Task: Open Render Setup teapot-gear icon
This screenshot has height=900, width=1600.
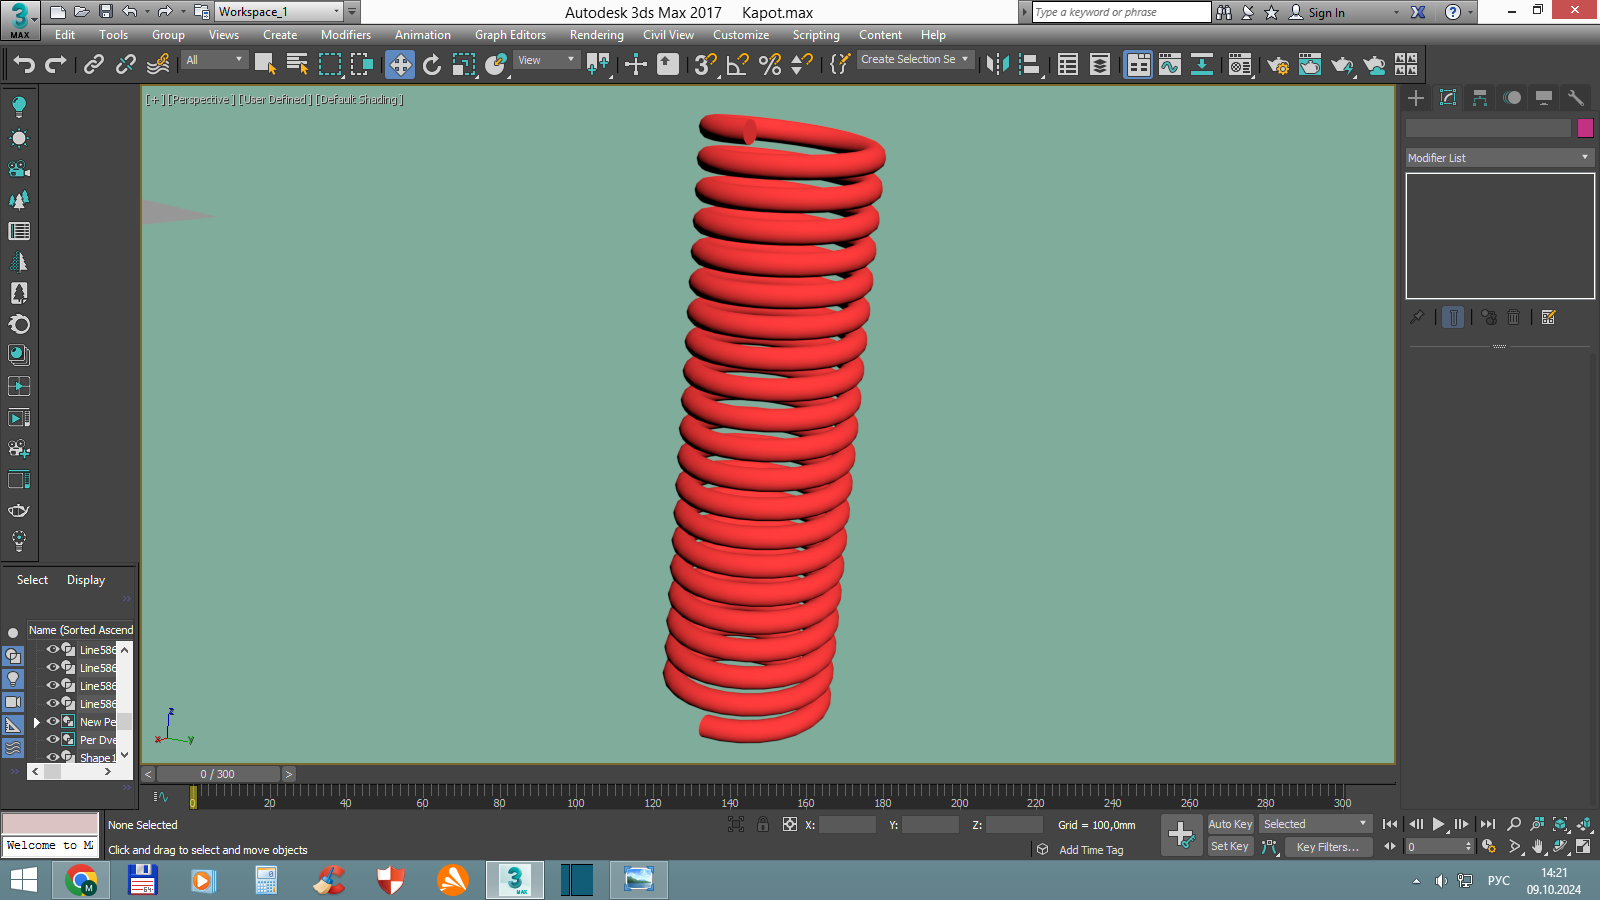Action: [x=1278, y=65]
